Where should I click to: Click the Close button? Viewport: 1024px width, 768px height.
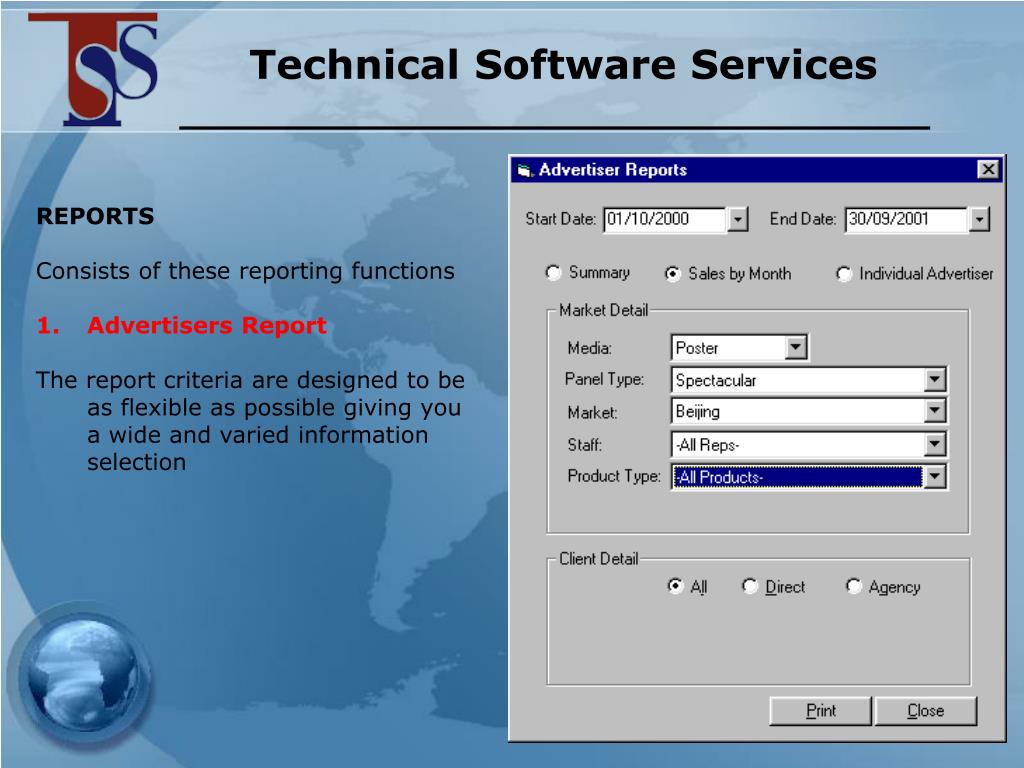coord(925,711)
